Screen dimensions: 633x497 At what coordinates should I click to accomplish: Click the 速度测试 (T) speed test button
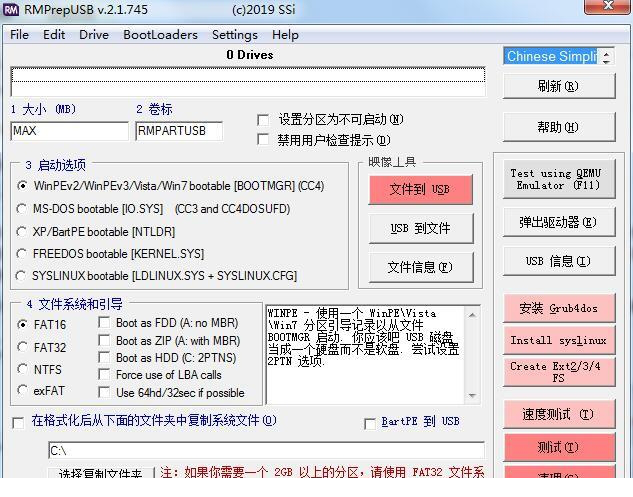tap(559, 414)
